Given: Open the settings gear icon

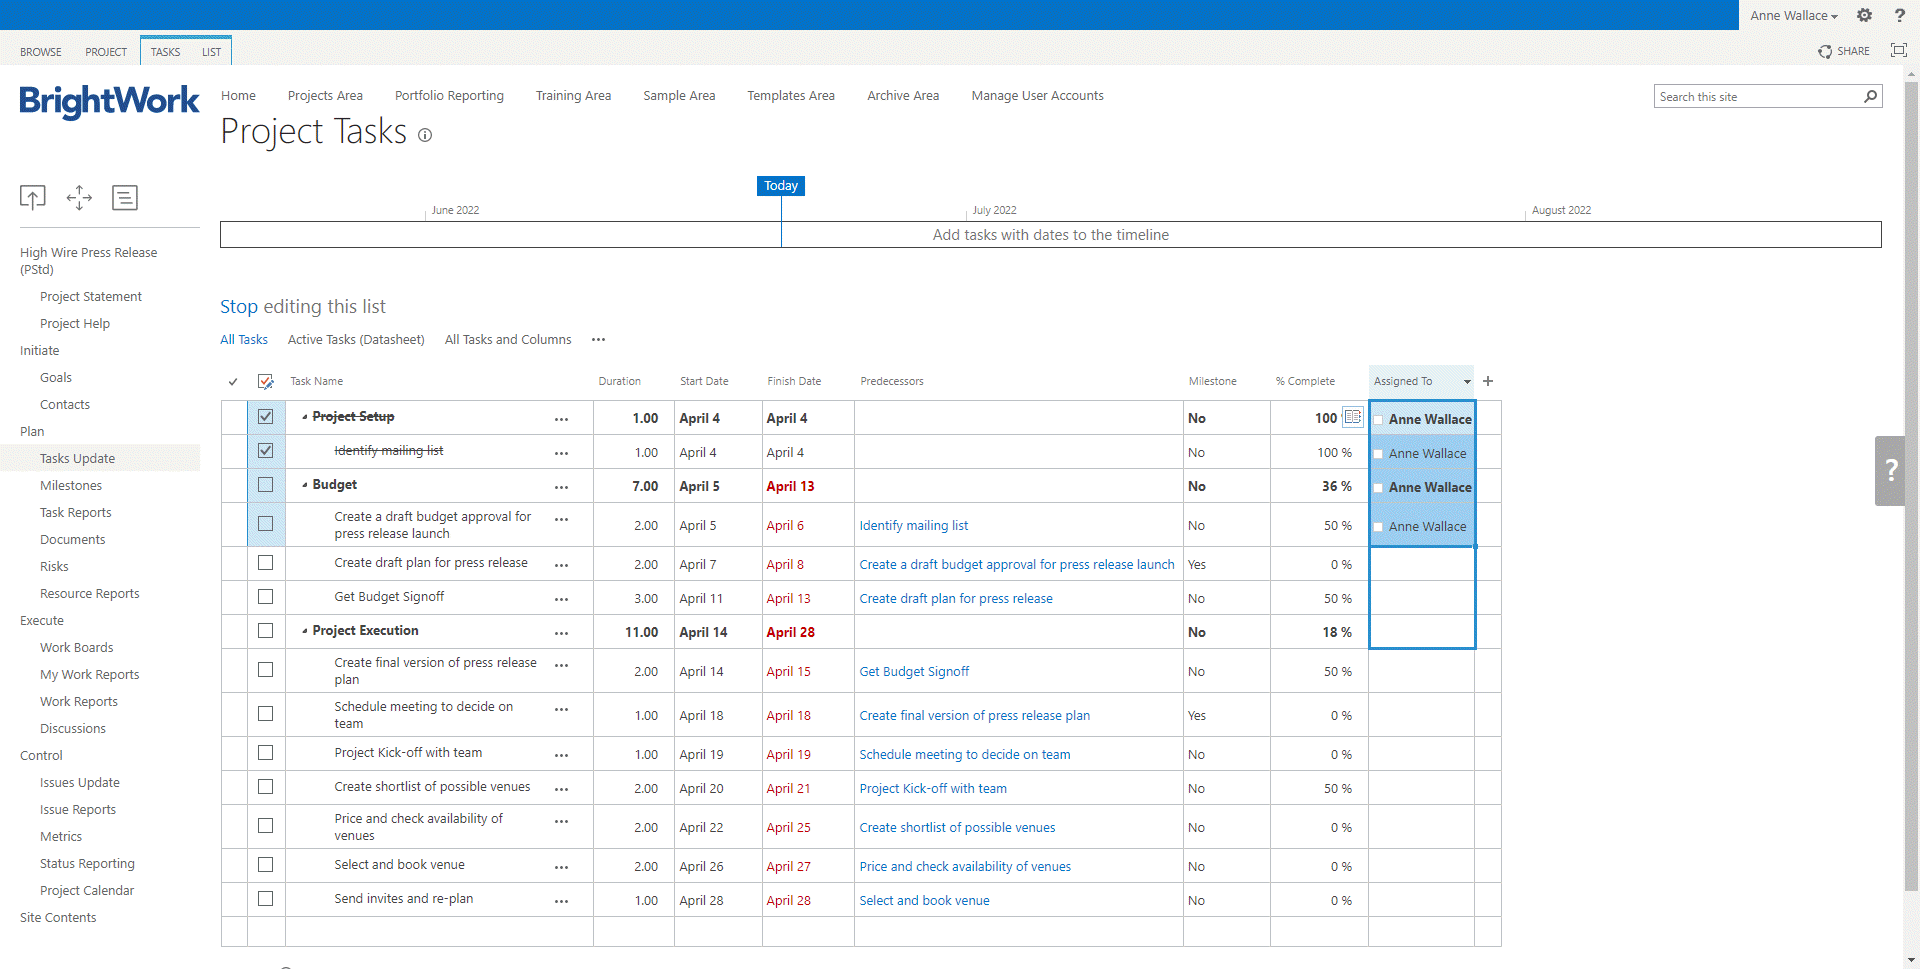Looking at the screenshot, I should click(x=1864, y=15).
